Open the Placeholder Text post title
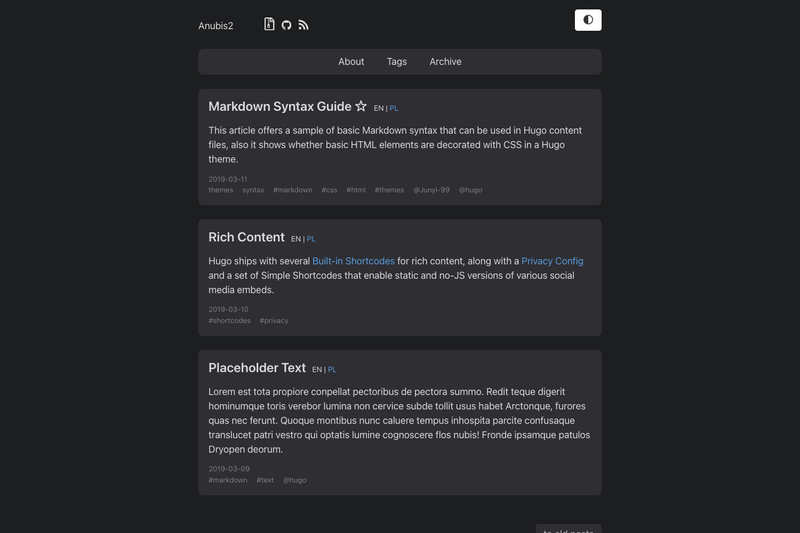Screen dimensions: 800x533 (x=257, y=368)
